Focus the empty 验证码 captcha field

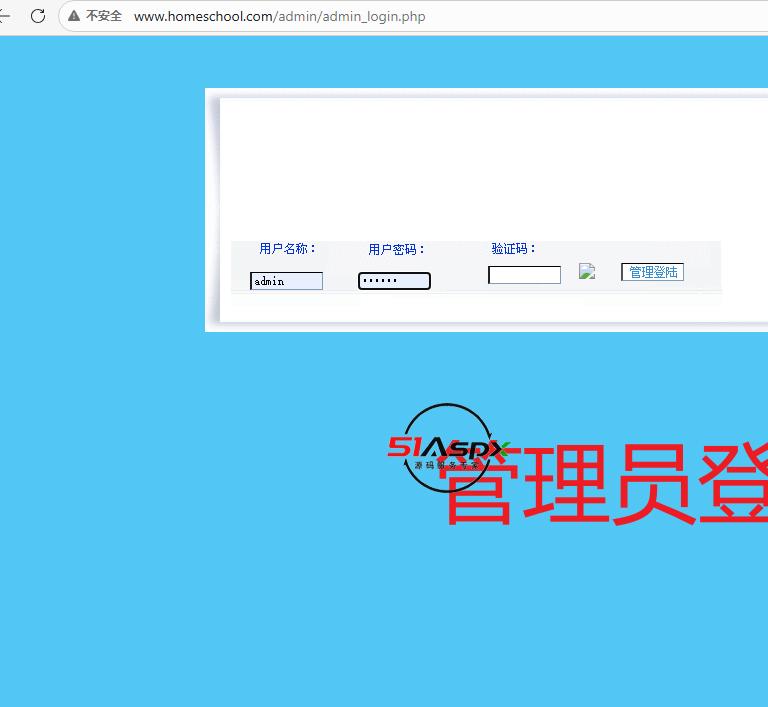[x=525, y=275]
